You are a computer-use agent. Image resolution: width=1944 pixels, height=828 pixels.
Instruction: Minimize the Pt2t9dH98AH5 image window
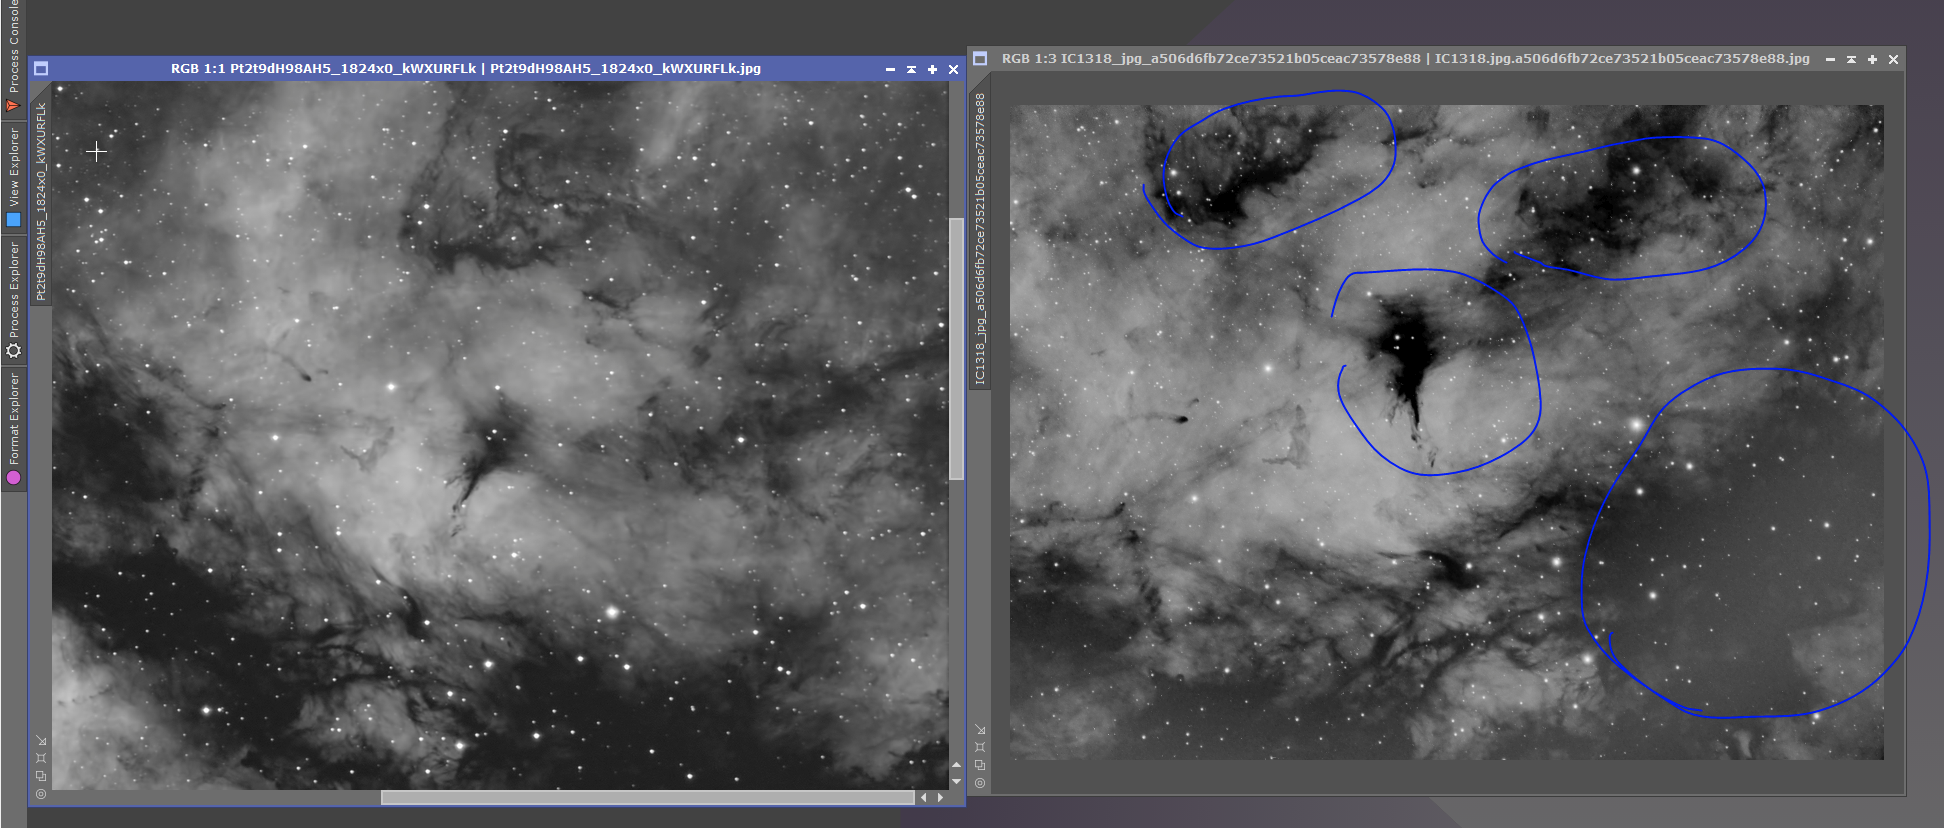[890, 69]
